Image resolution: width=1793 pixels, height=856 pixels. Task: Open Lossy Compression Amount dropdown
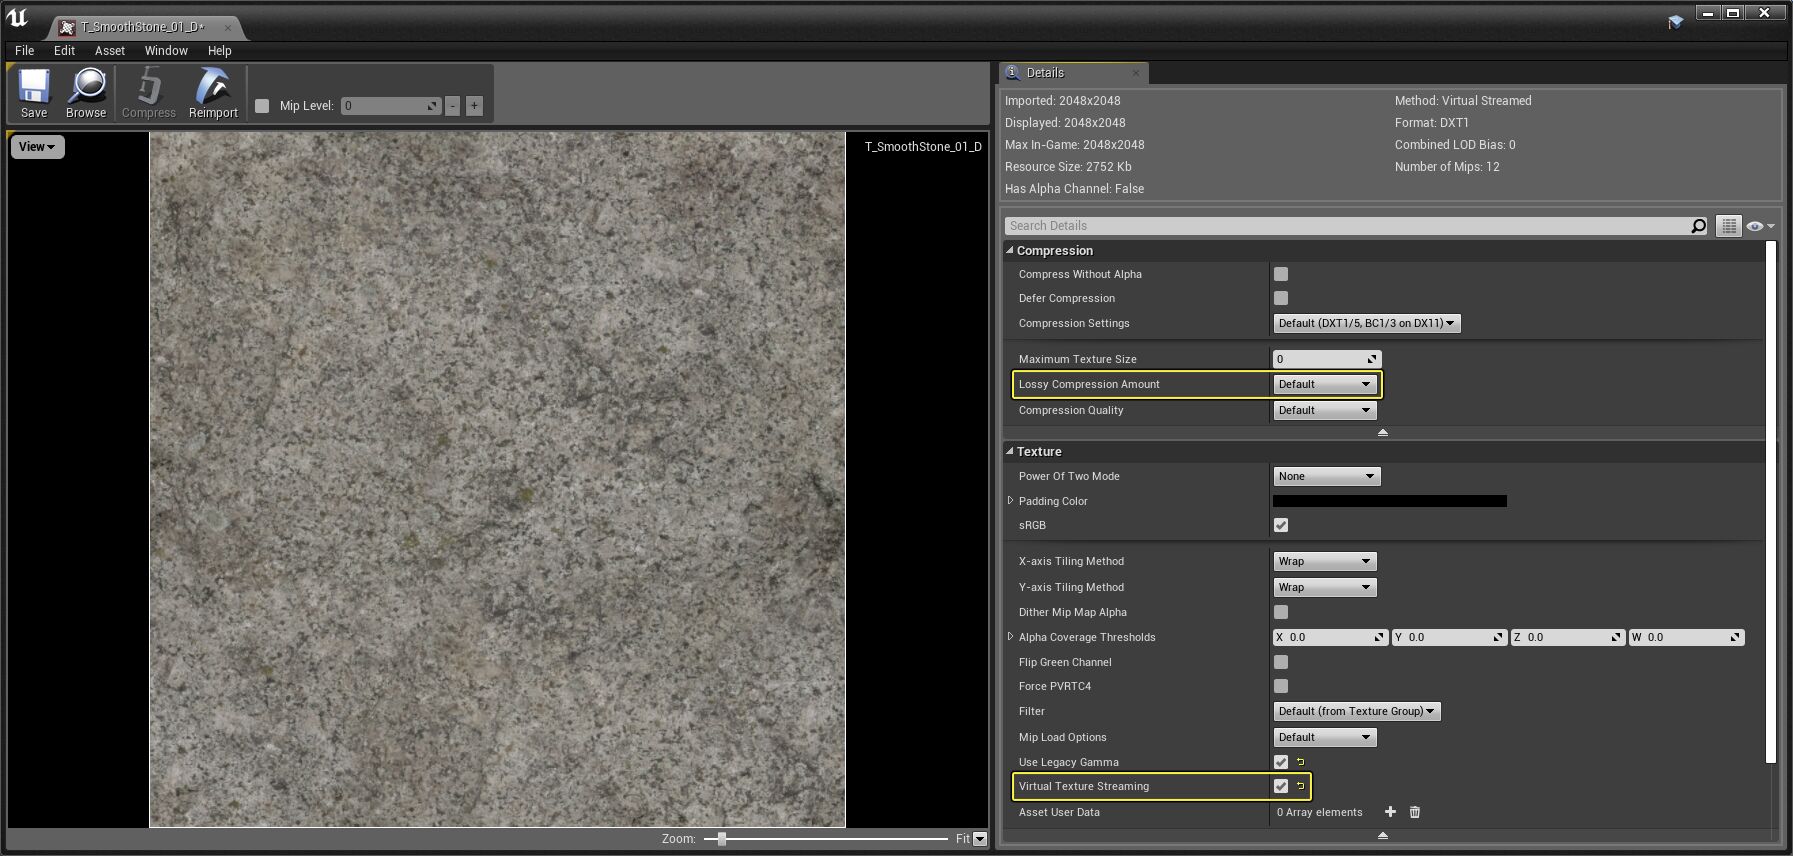point(1324,384)
